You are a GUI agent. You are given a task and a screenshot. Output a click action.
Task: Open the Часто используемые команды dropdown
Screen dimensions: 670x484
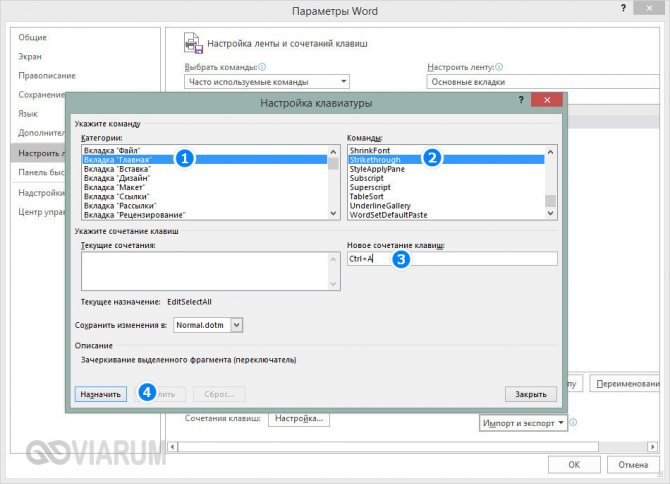pyautogui.click(x=267, y=82)
